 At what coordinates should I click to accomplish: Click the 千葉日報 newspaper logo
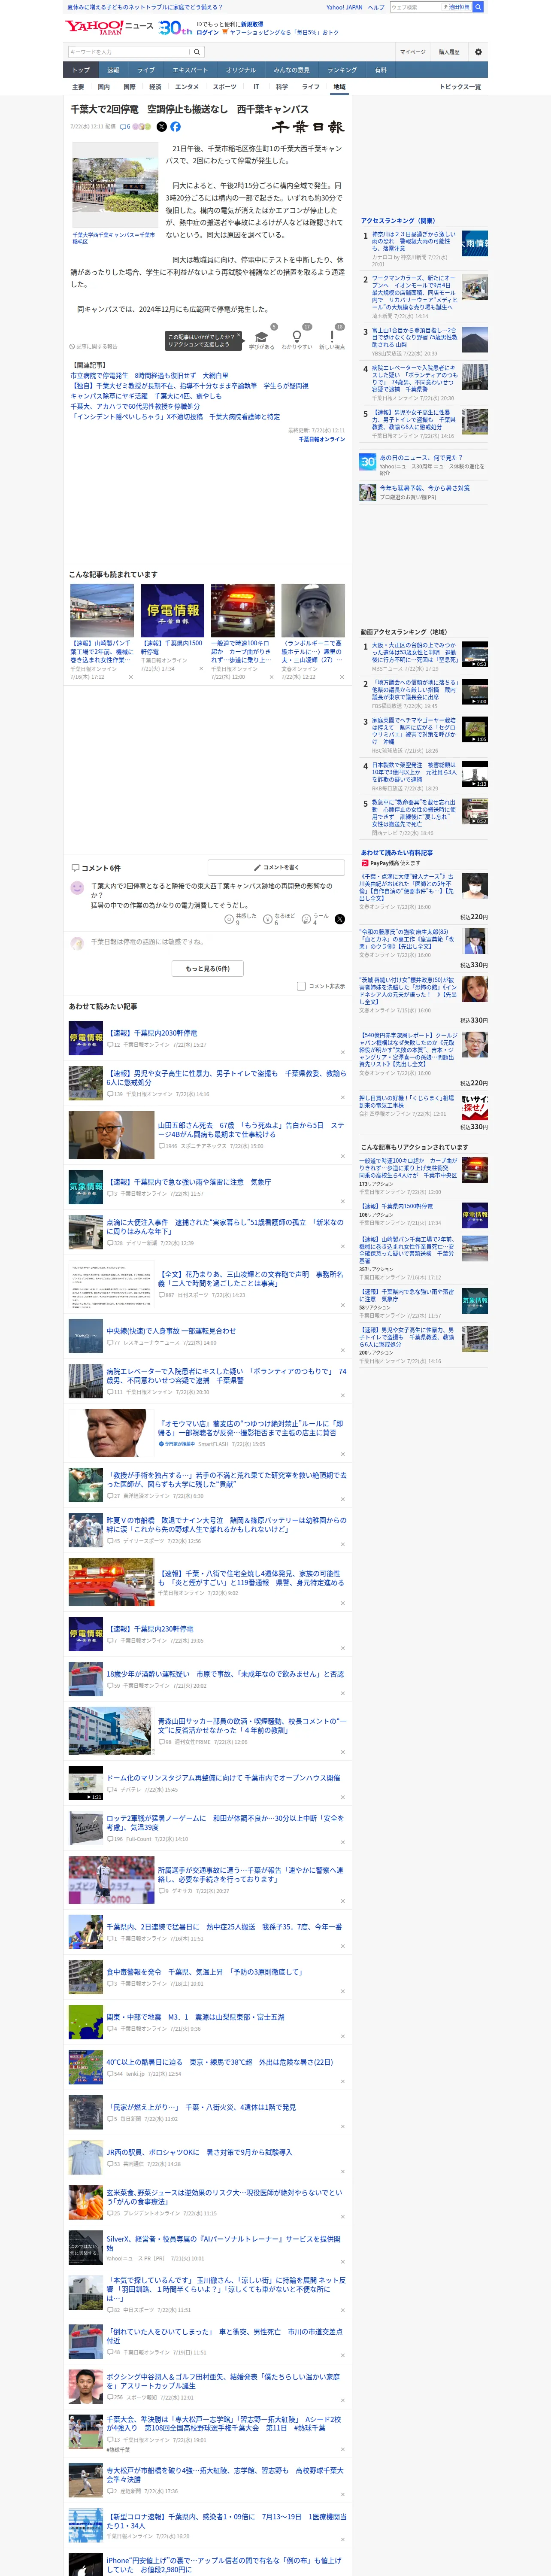308,127
